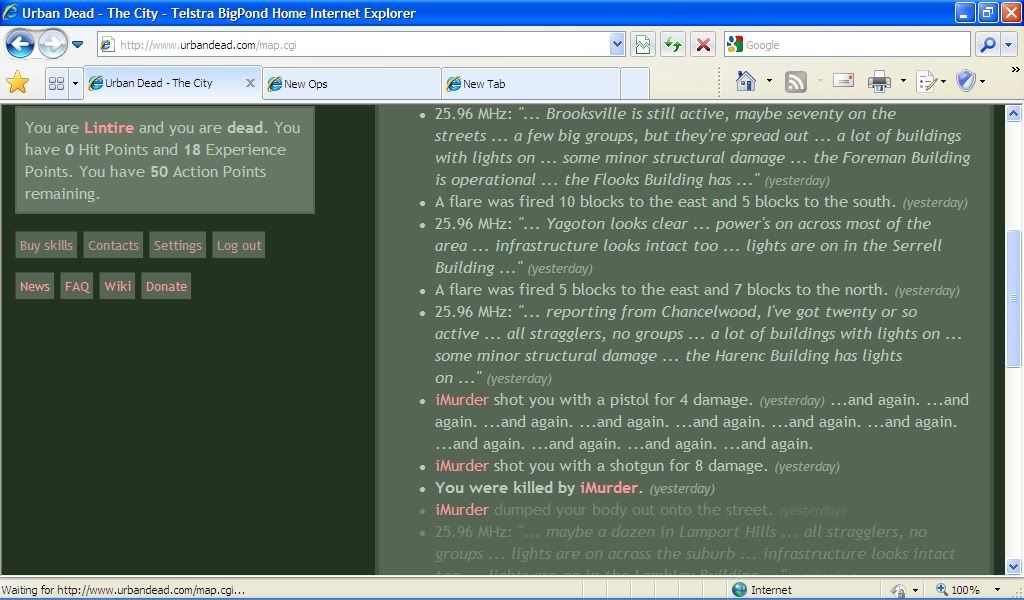Click the vertical scrollbar down arrow
This screenshot has width=1024, height=600.
point(1014,567)
